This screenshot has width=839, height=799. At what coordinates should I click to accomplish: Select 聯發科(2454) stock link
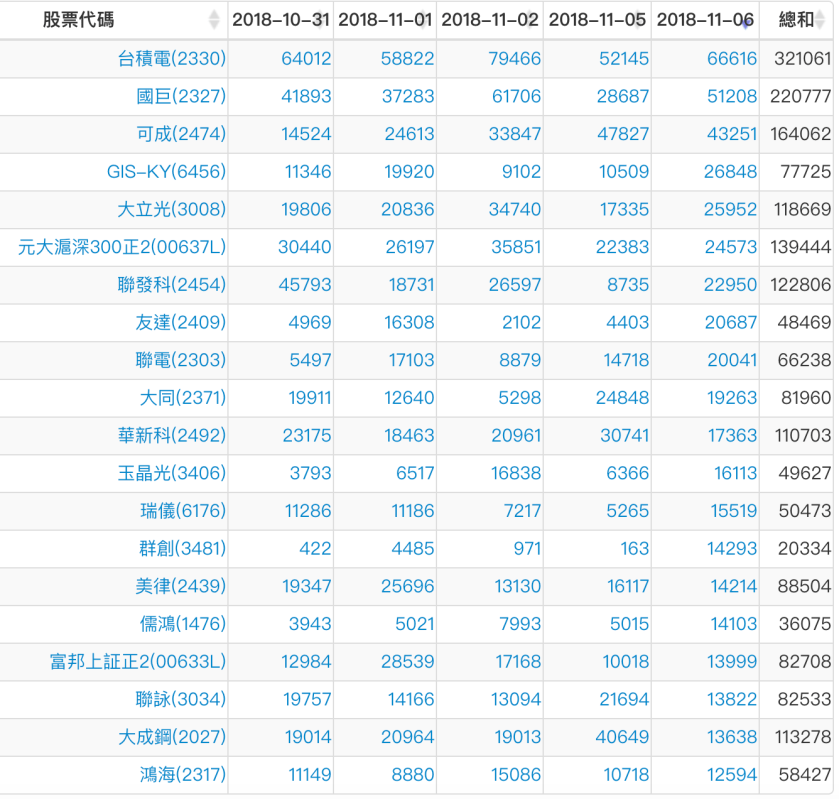(x=172, y=285)
